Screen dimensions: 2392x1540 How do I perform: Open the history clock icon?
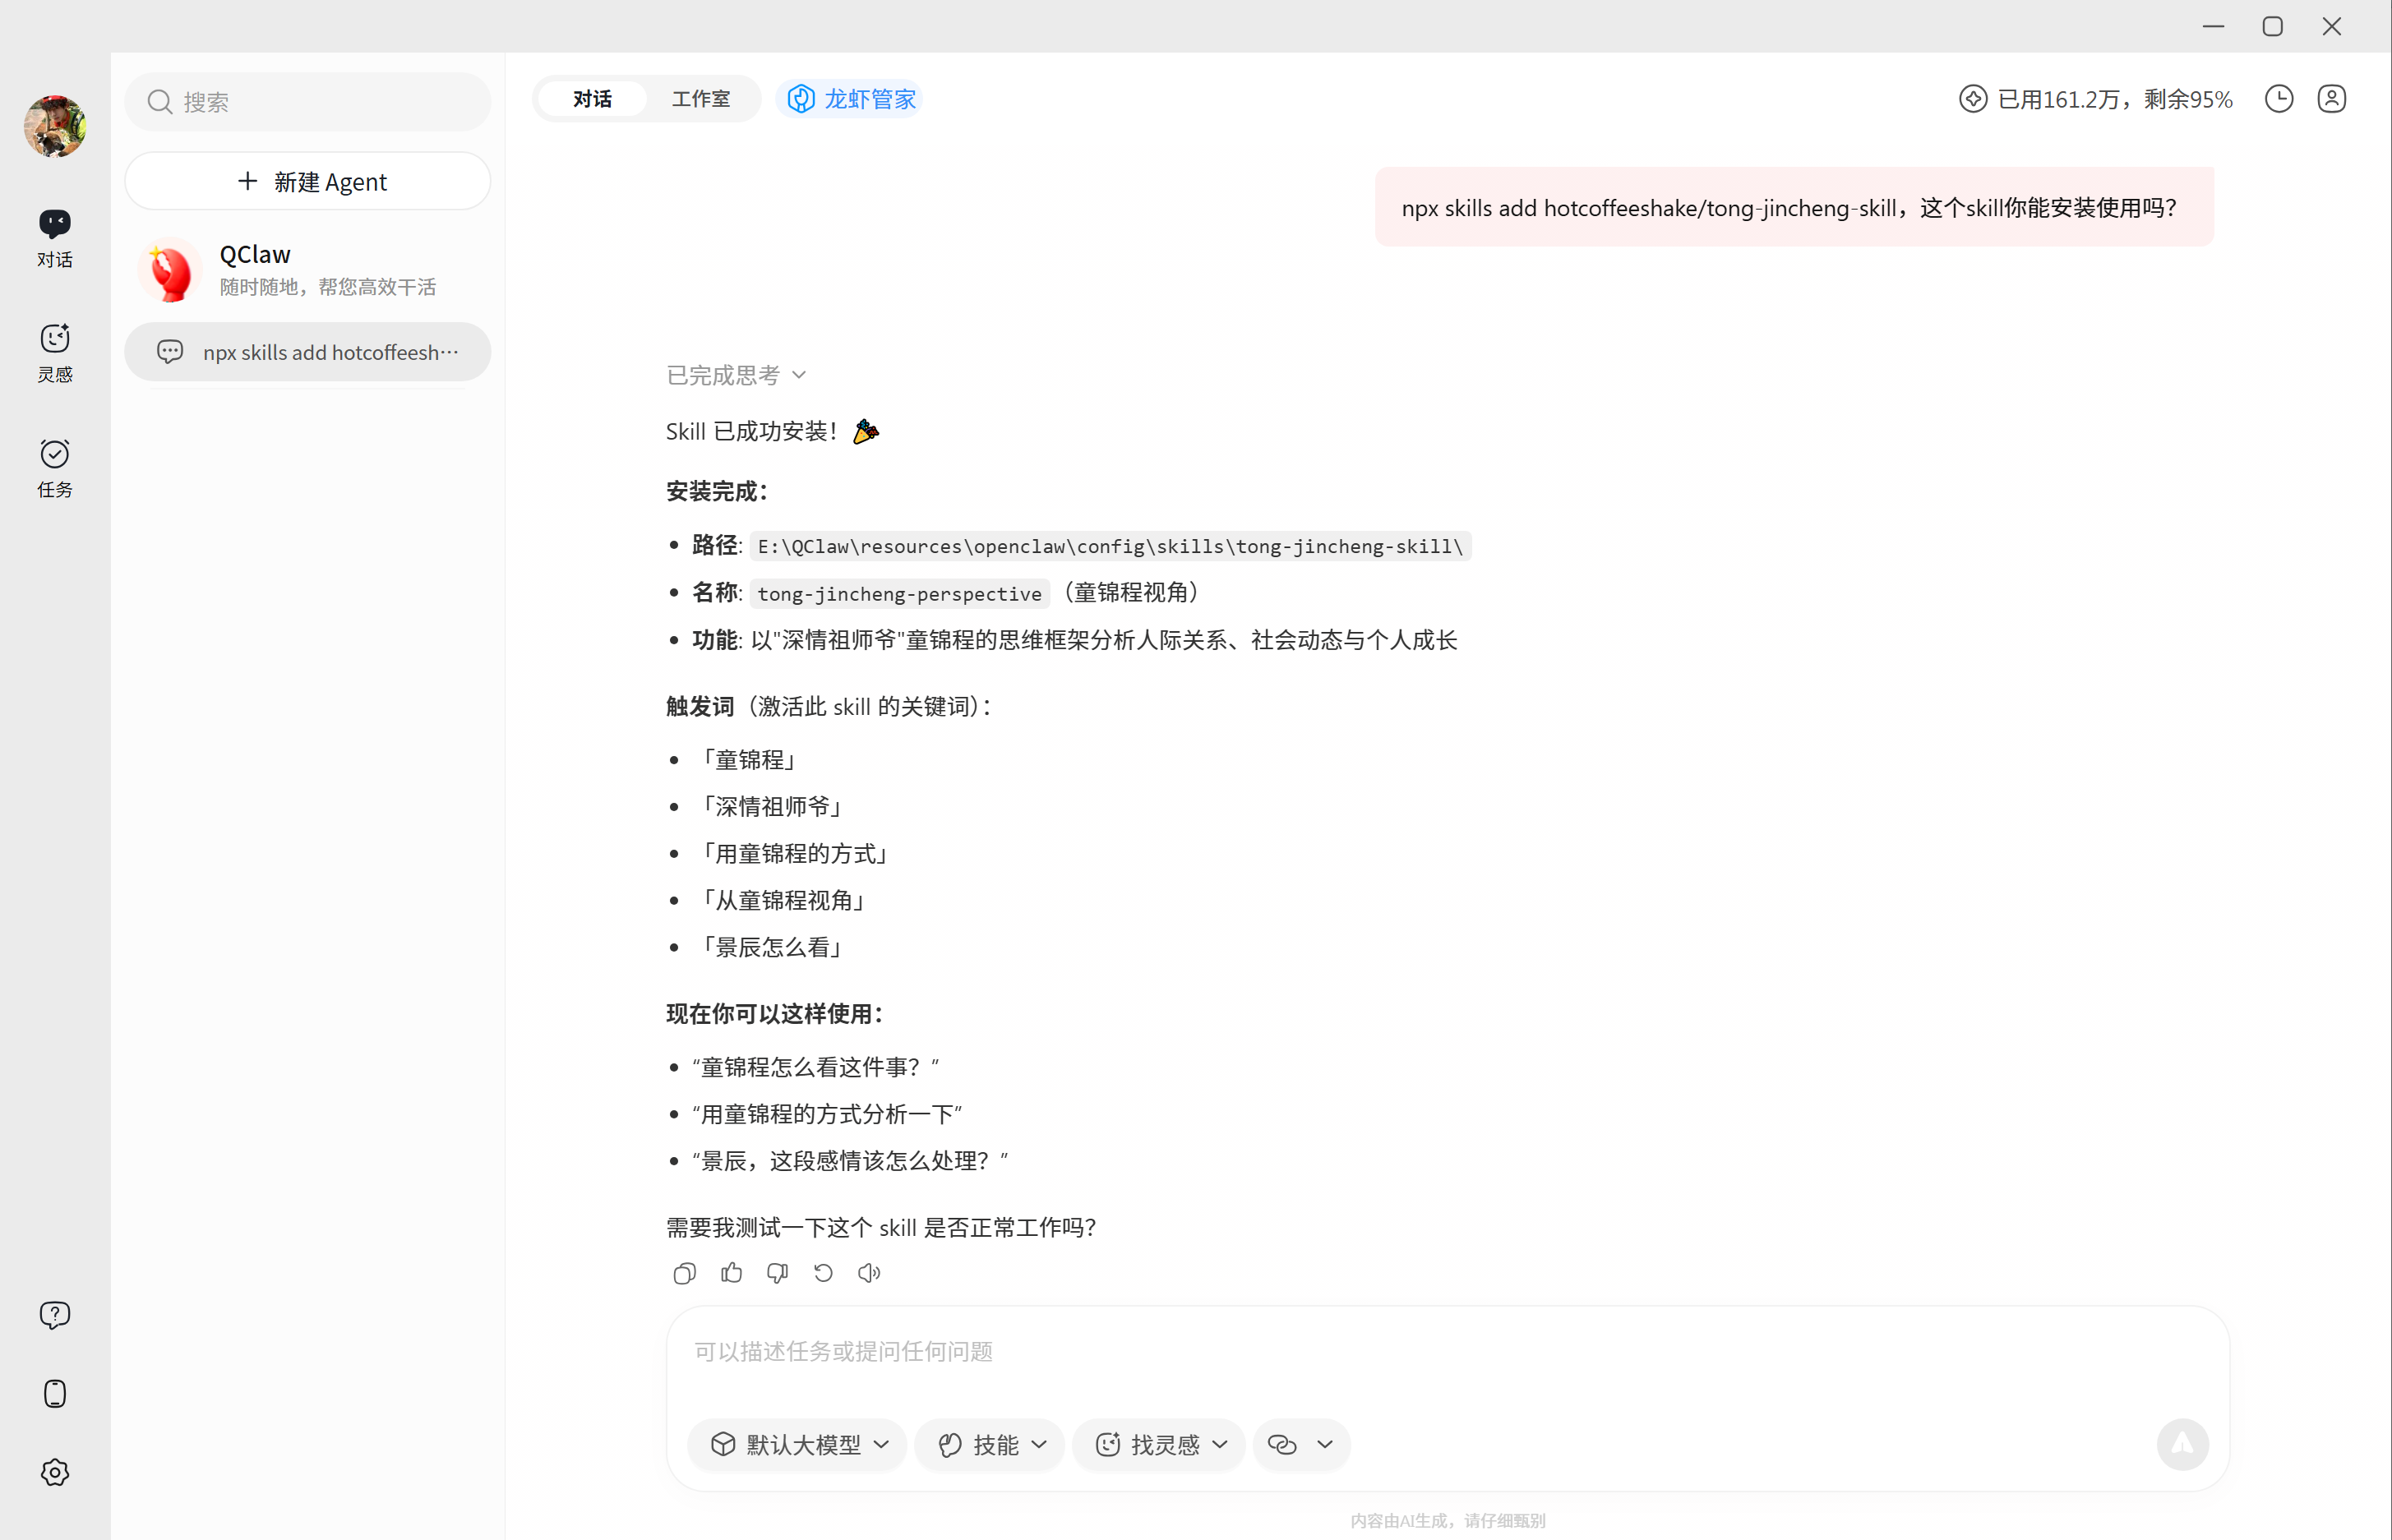[x=2278, y=99]
